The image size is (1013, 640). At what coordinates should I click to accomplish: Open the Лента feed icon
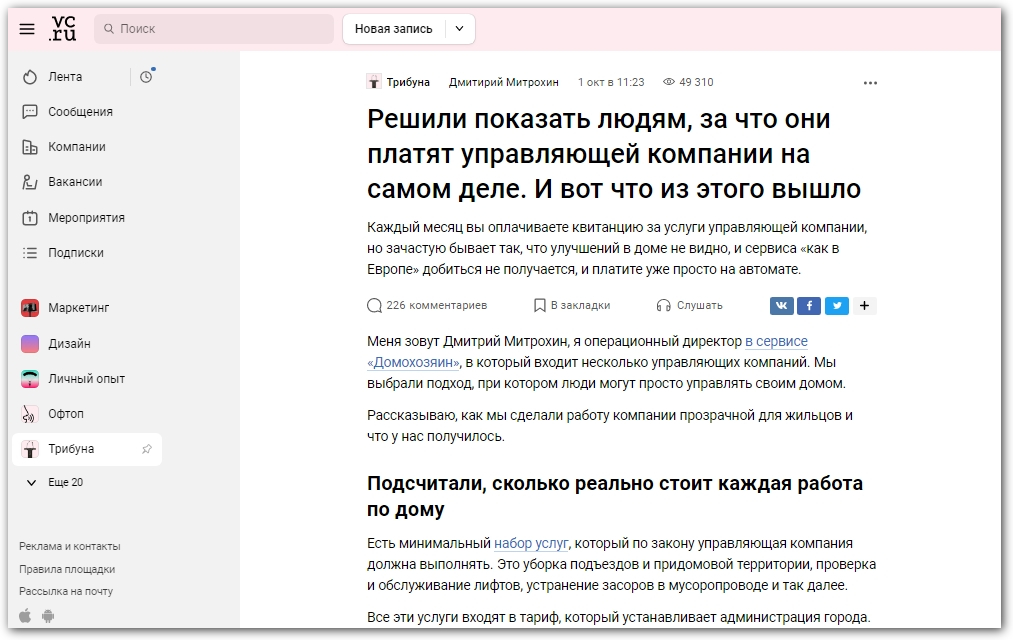30,77
